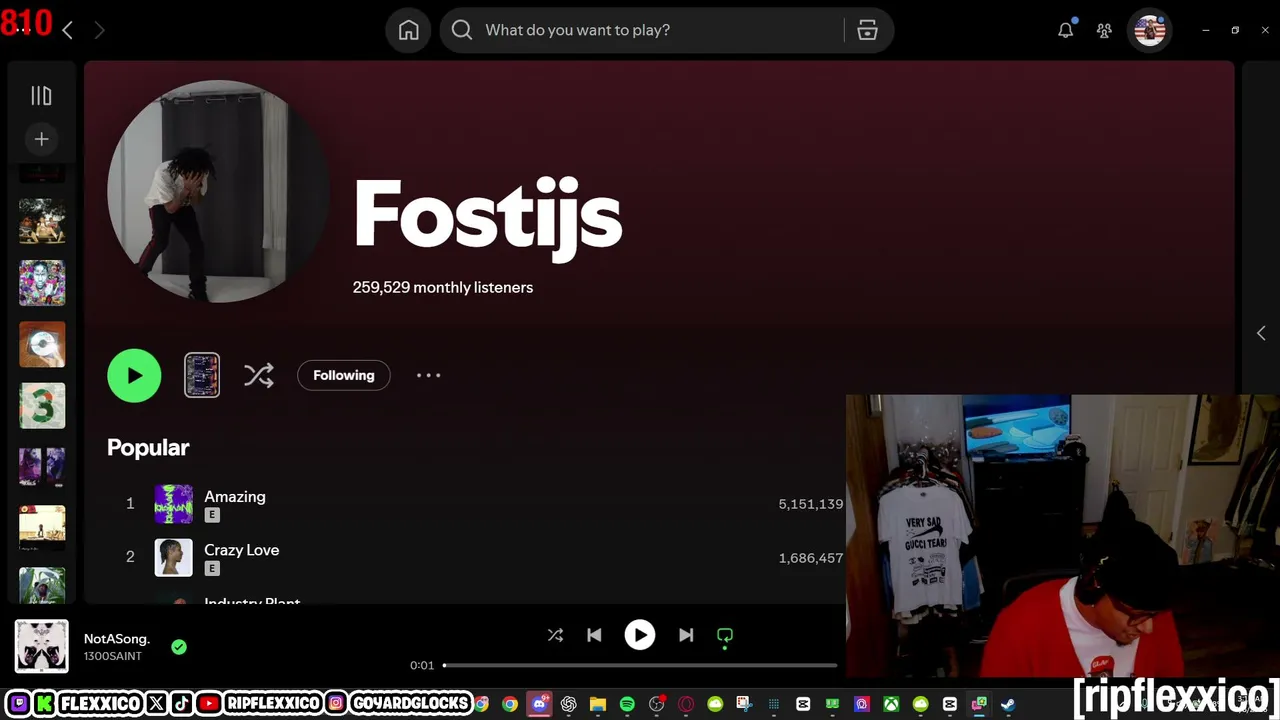Open Steam from the taskbar
Image resolution: width=1280 pixels, height=720 pixels.
(x=1008, y=704)
